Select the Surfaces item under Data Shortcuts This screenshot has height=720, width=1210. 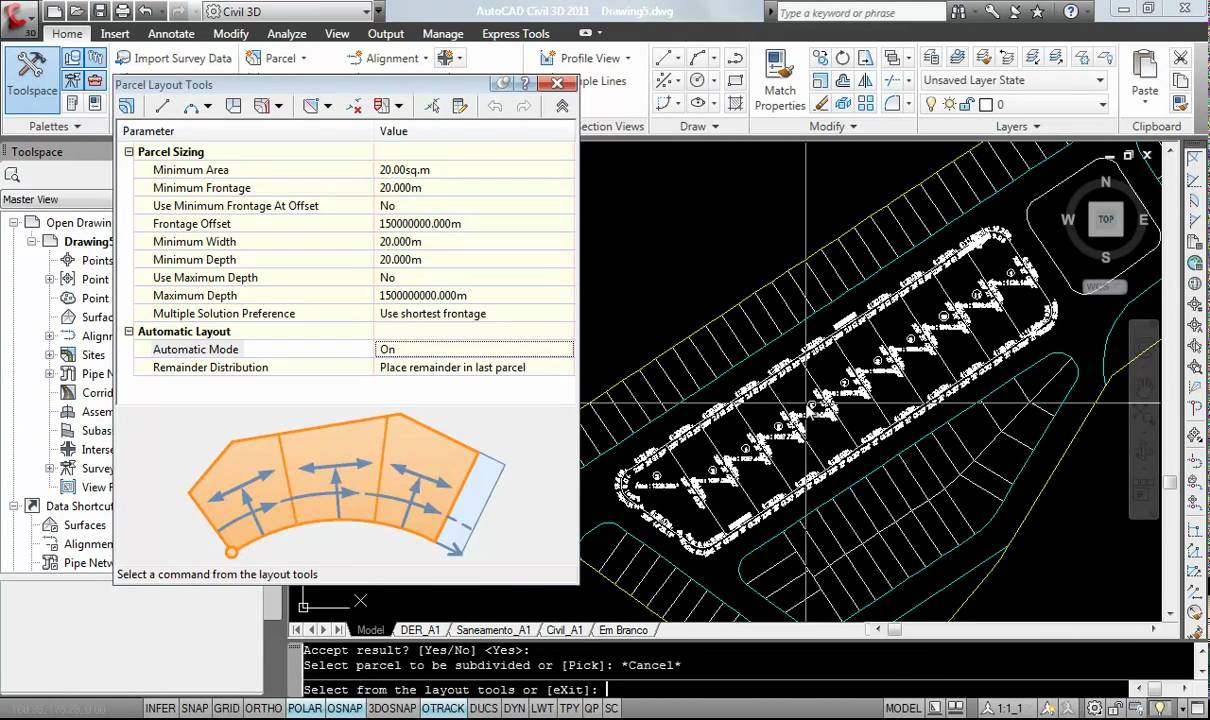tap(85, 525)
